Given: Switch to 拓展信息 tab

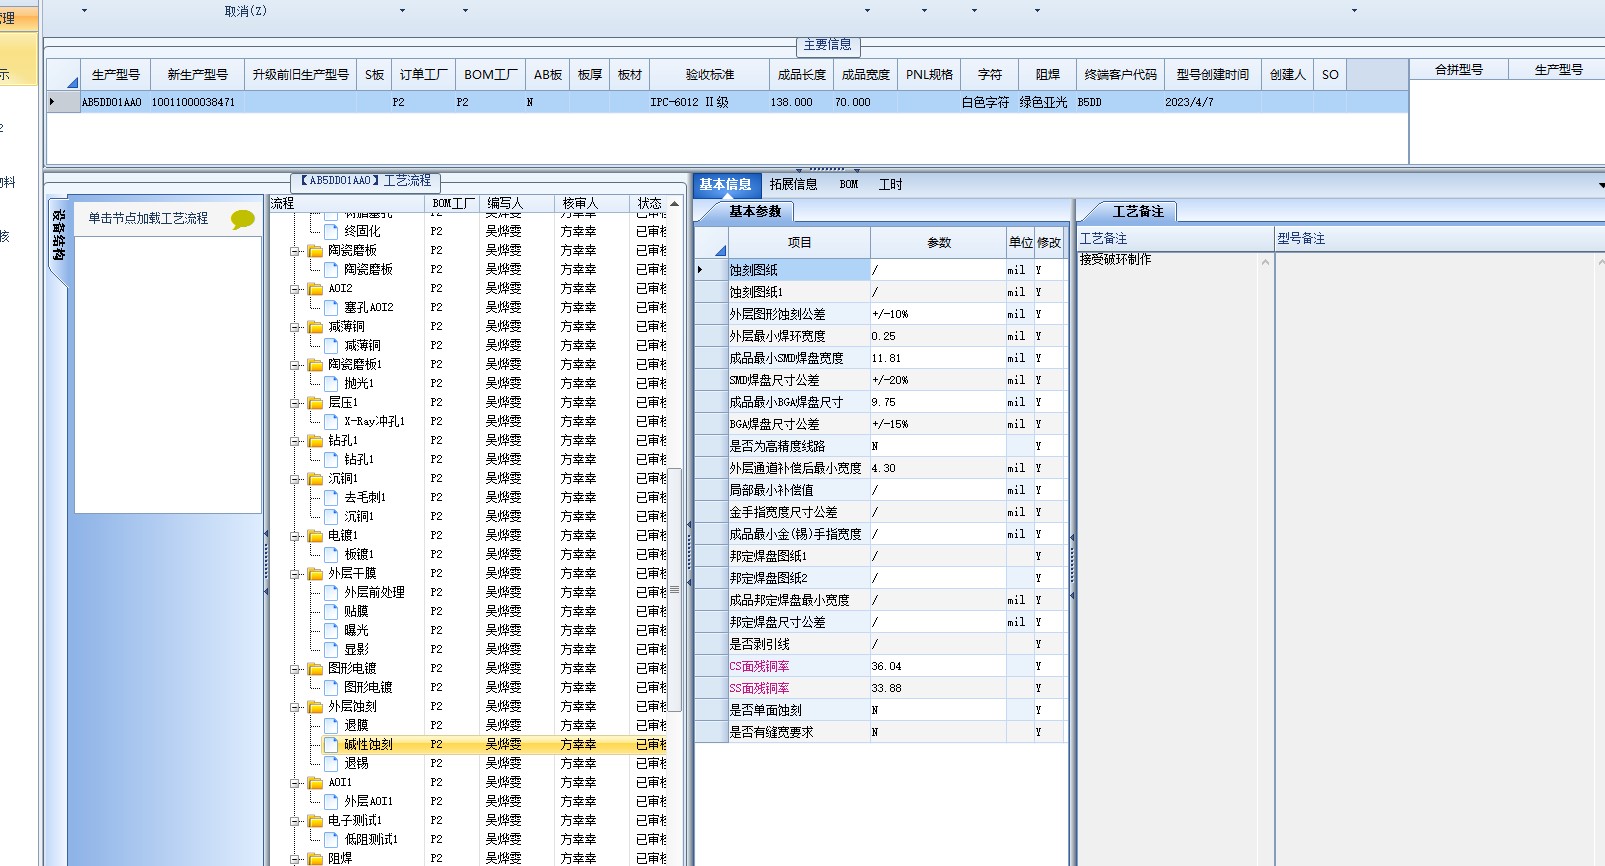Looking at the screenshot, I should [x=794, y=185].
